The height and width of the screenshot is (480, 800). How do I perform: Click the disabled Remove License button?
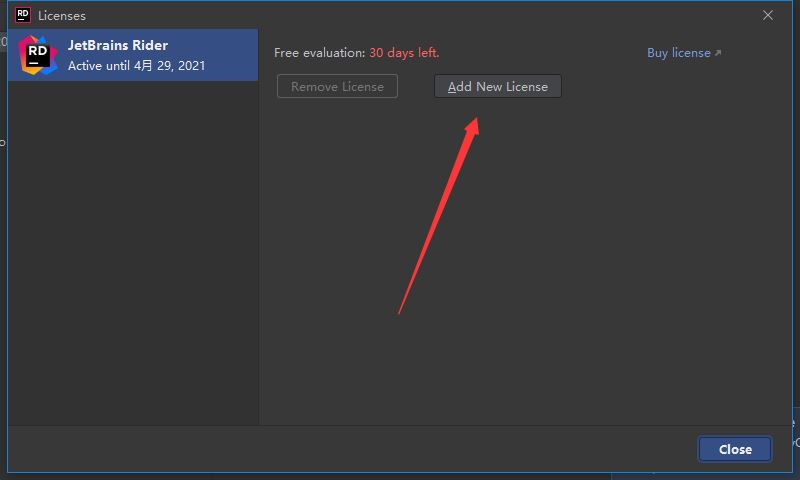(337, 86)
